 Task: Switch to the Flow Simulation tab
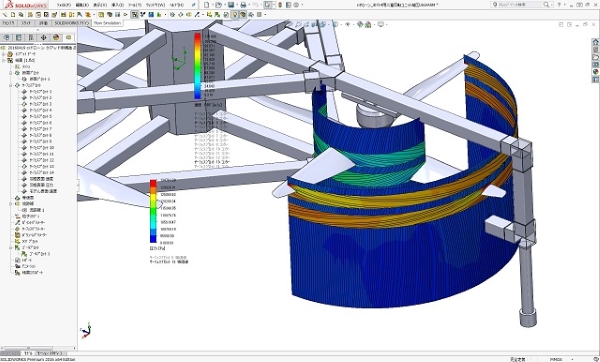[107, 23]
